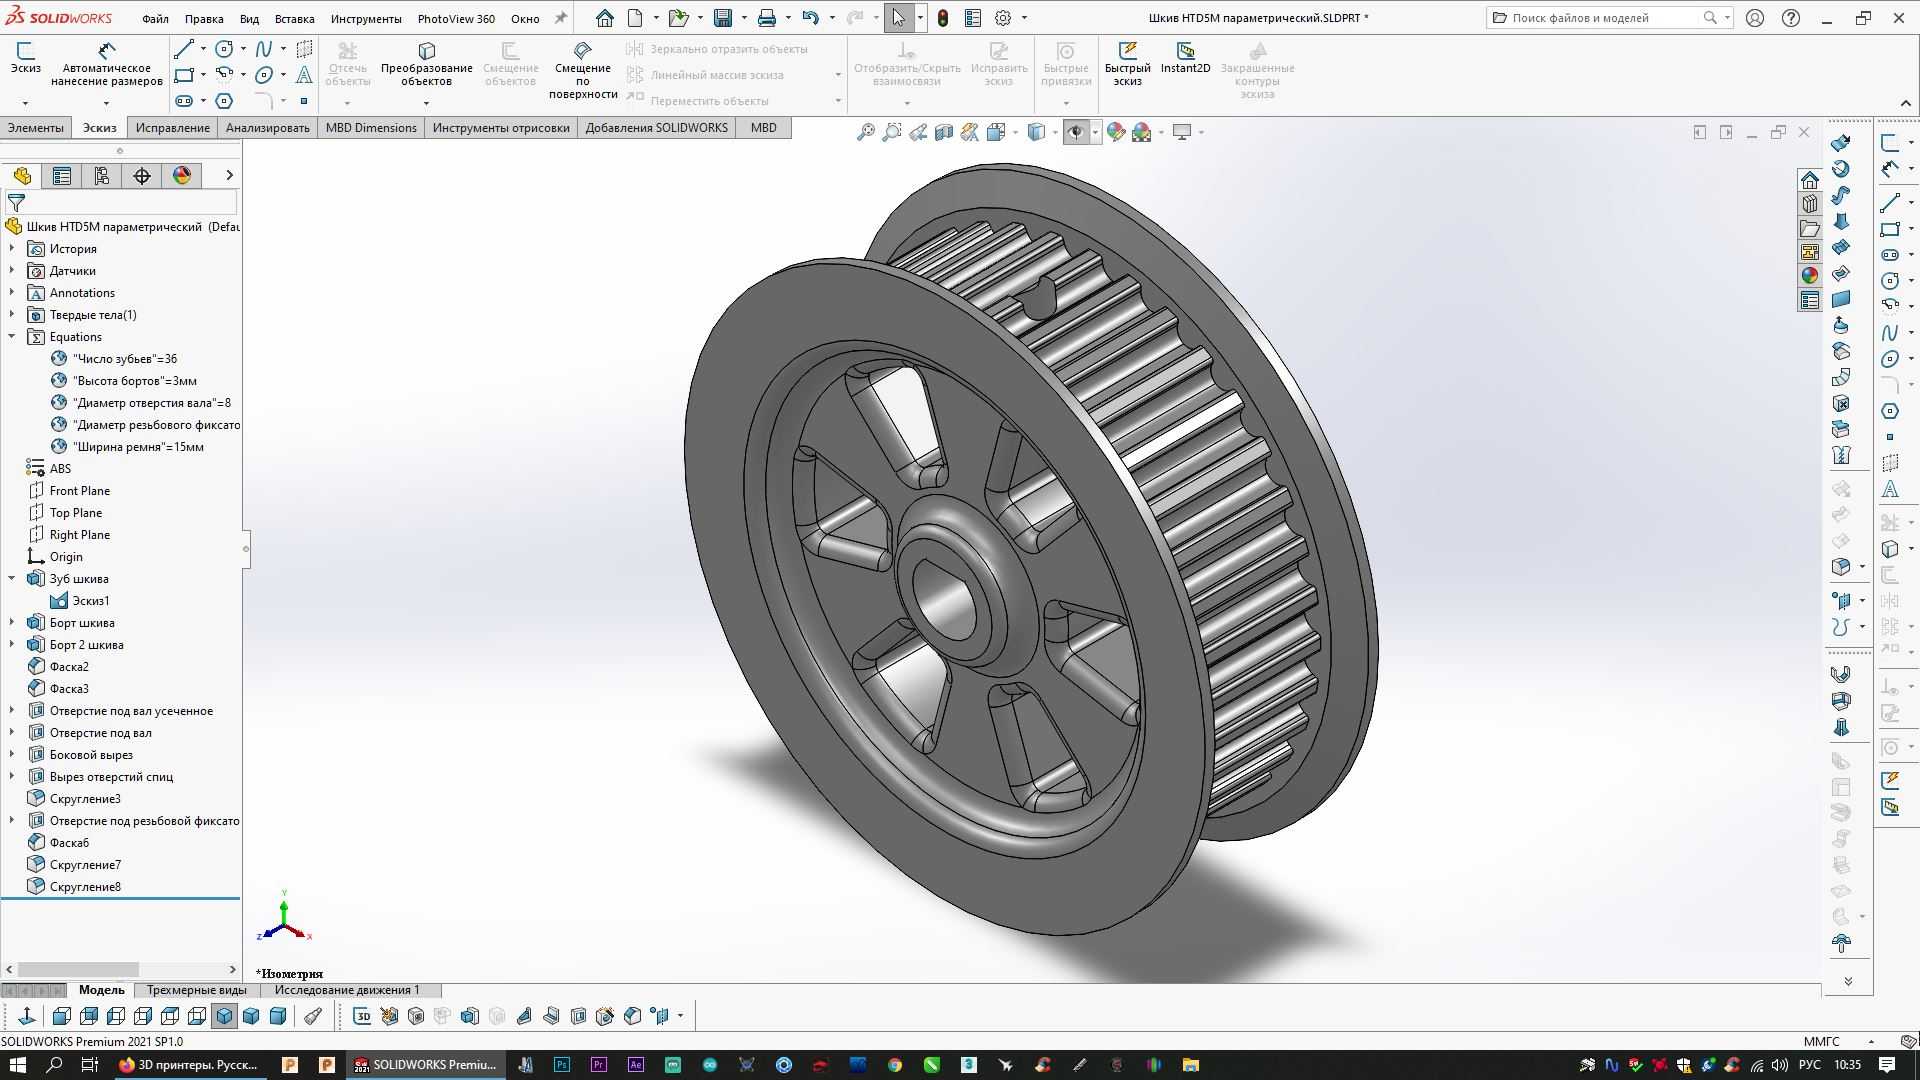The height and width of the screenshot is (1080, 1920).
Task: Click the Save floppy disk icon
Action: pos(723,18)
